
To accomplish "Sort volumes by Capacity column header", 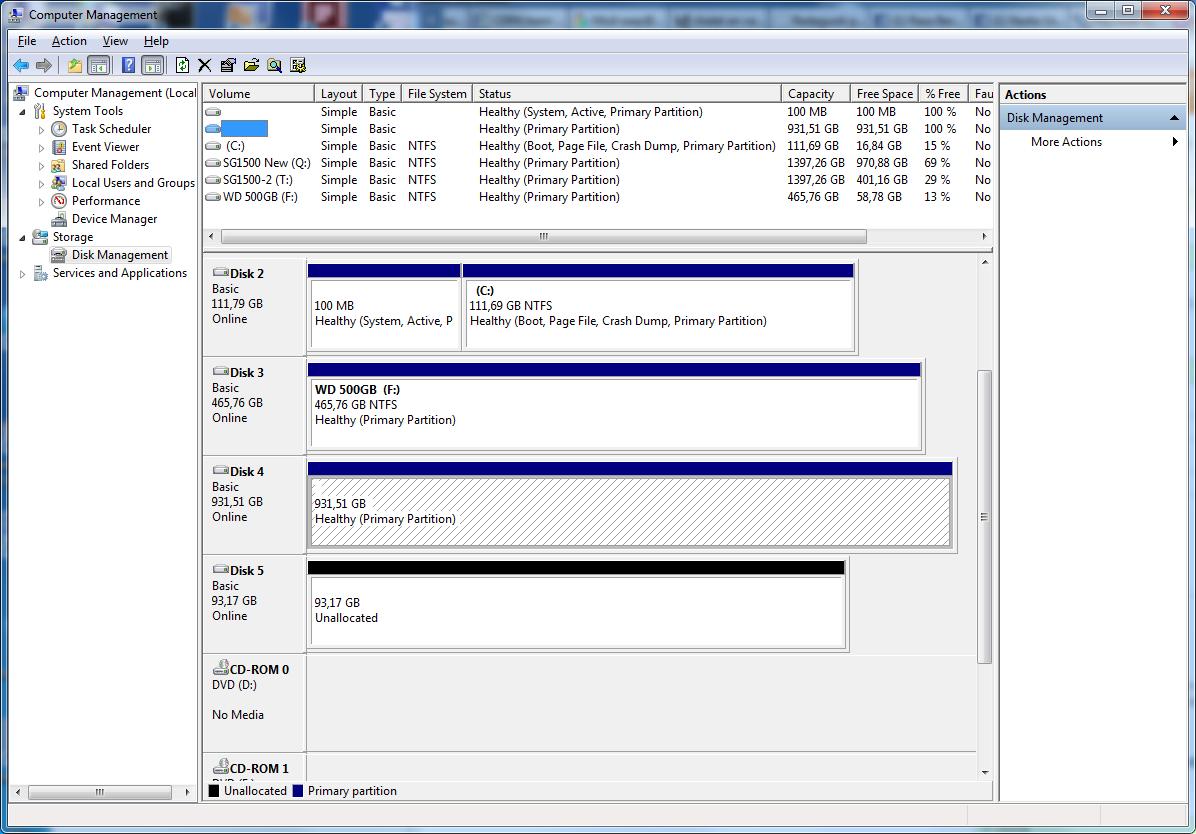I will pos(810,94).
